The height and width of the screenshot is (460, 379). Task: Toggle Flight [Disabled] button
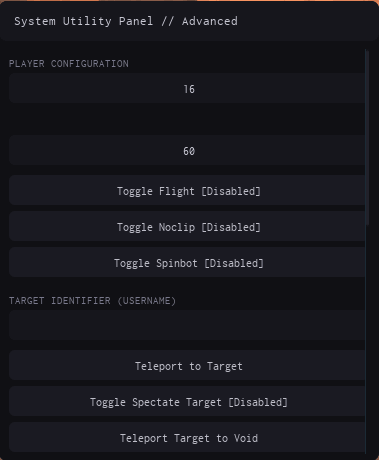[187, 190]
